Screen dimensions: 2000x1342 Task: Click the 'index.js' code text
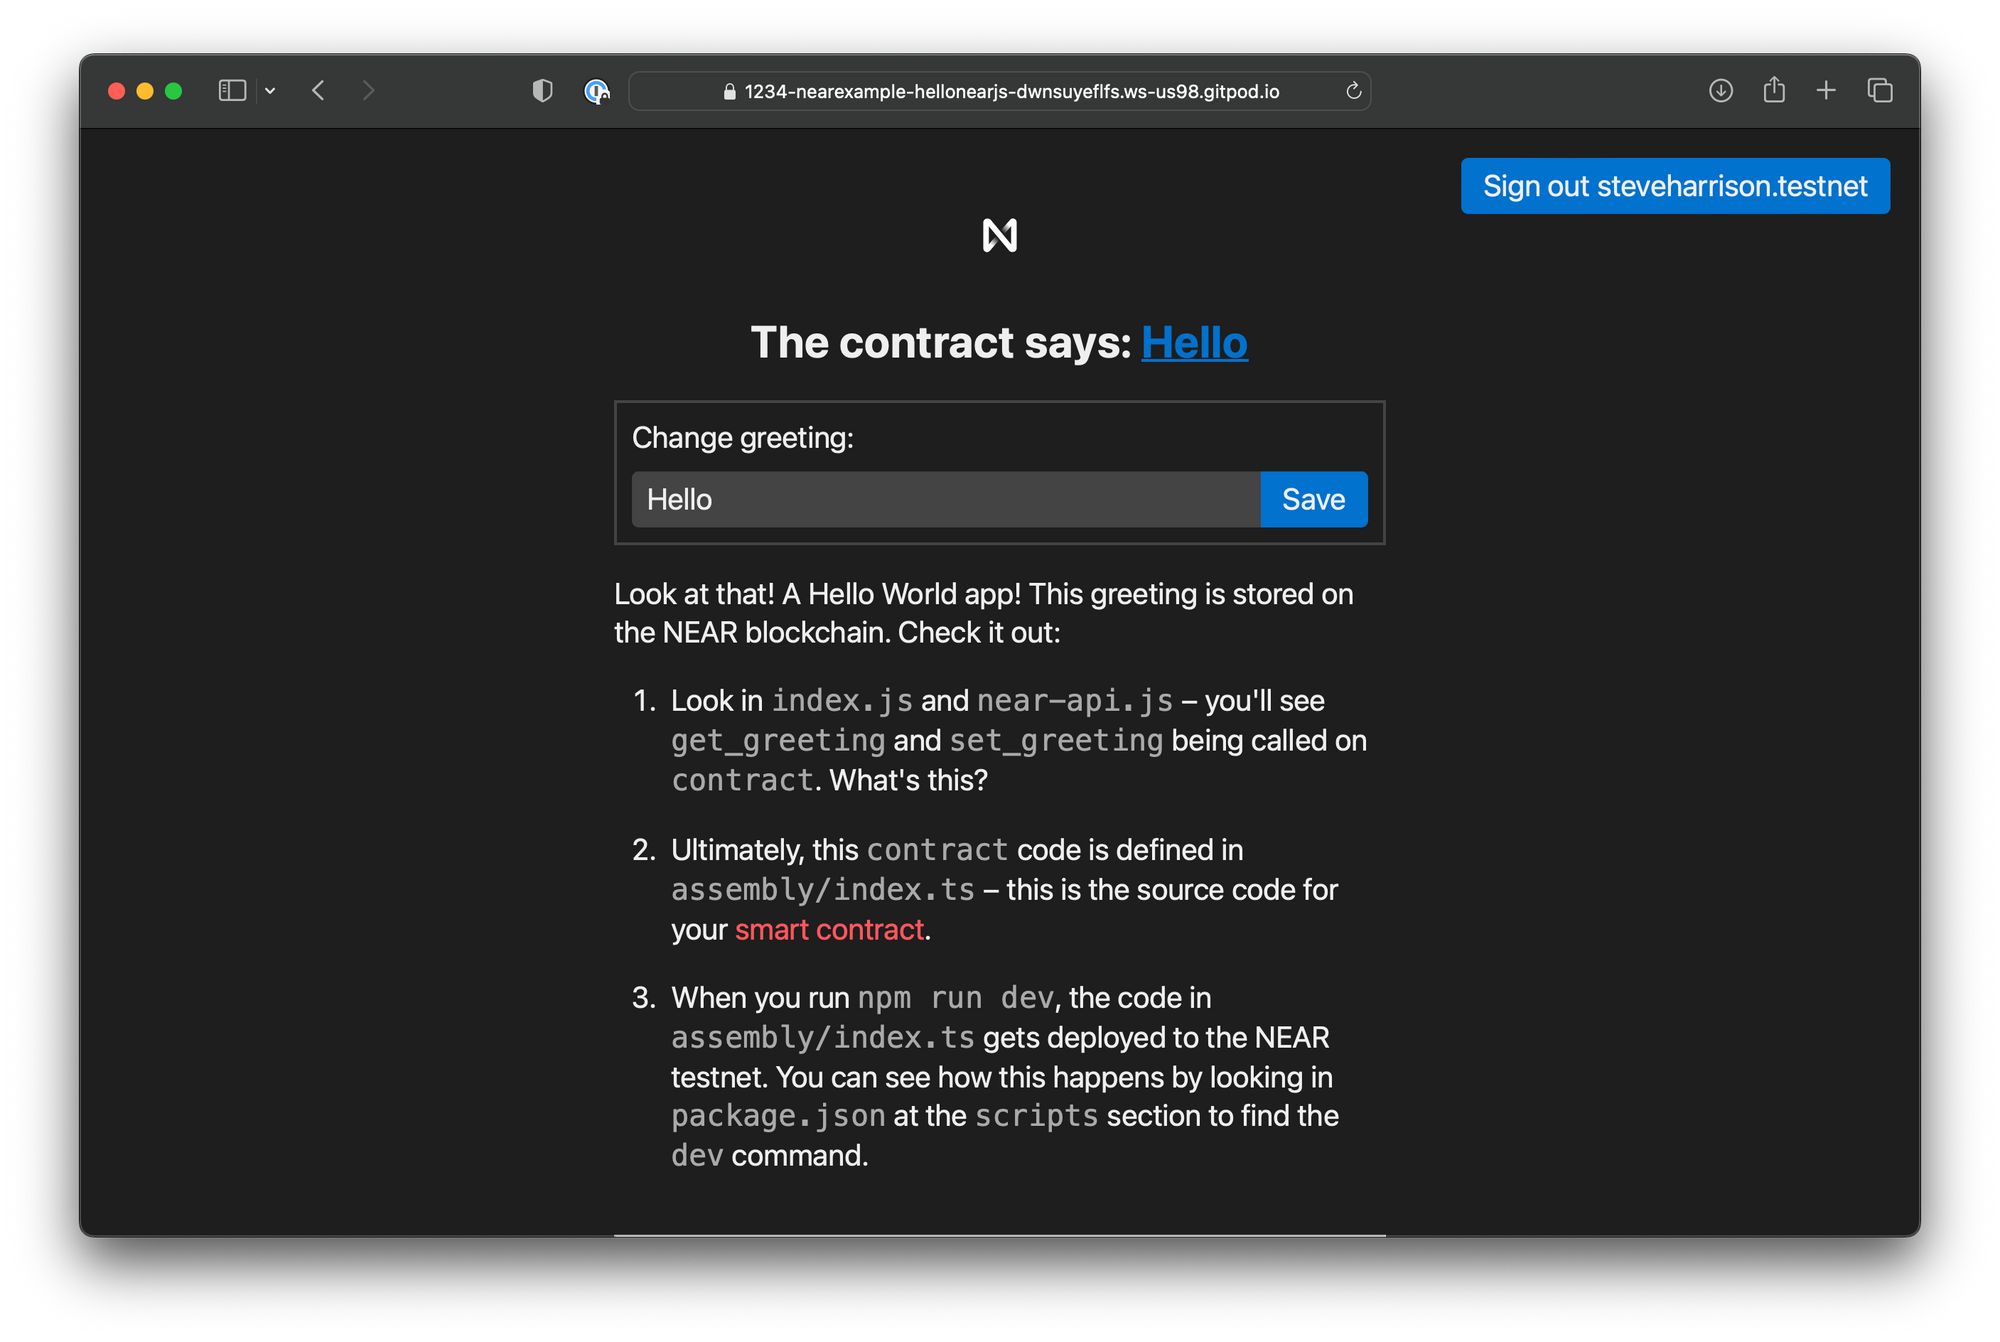842,701
